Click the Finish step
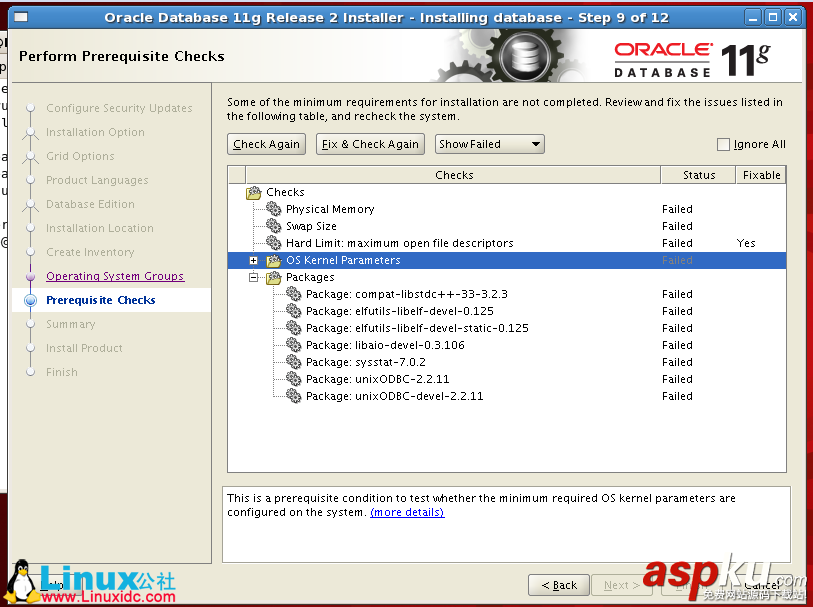This screenshot has width=813, height=607. point(62,372)
